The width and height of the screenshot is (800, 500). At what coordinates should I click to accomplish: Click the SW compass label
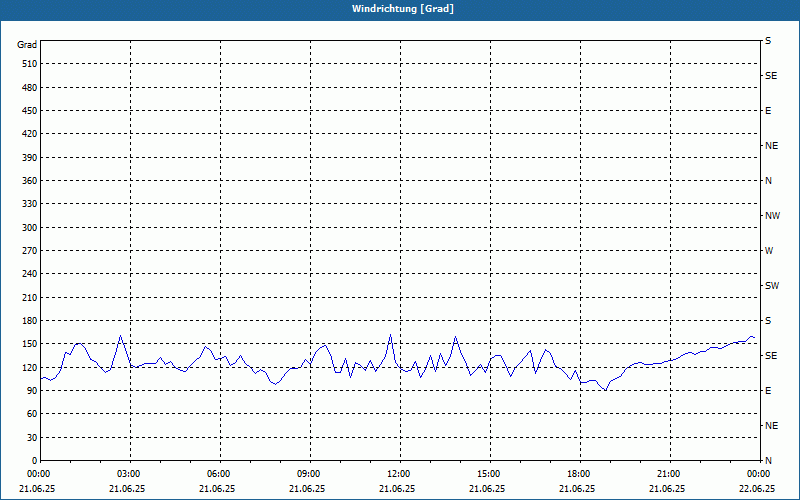coord(772,286)
